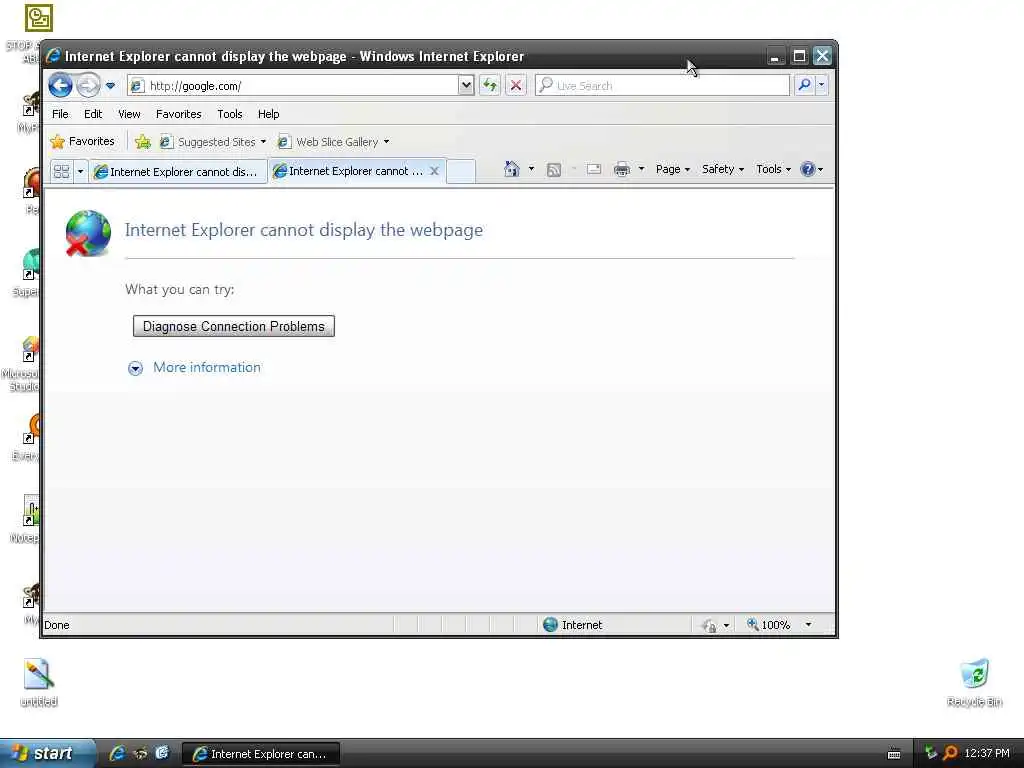The image size is (1024, 768).
Task: Click the Add to Favorites Bar star icon
Action: pos(142,142)
